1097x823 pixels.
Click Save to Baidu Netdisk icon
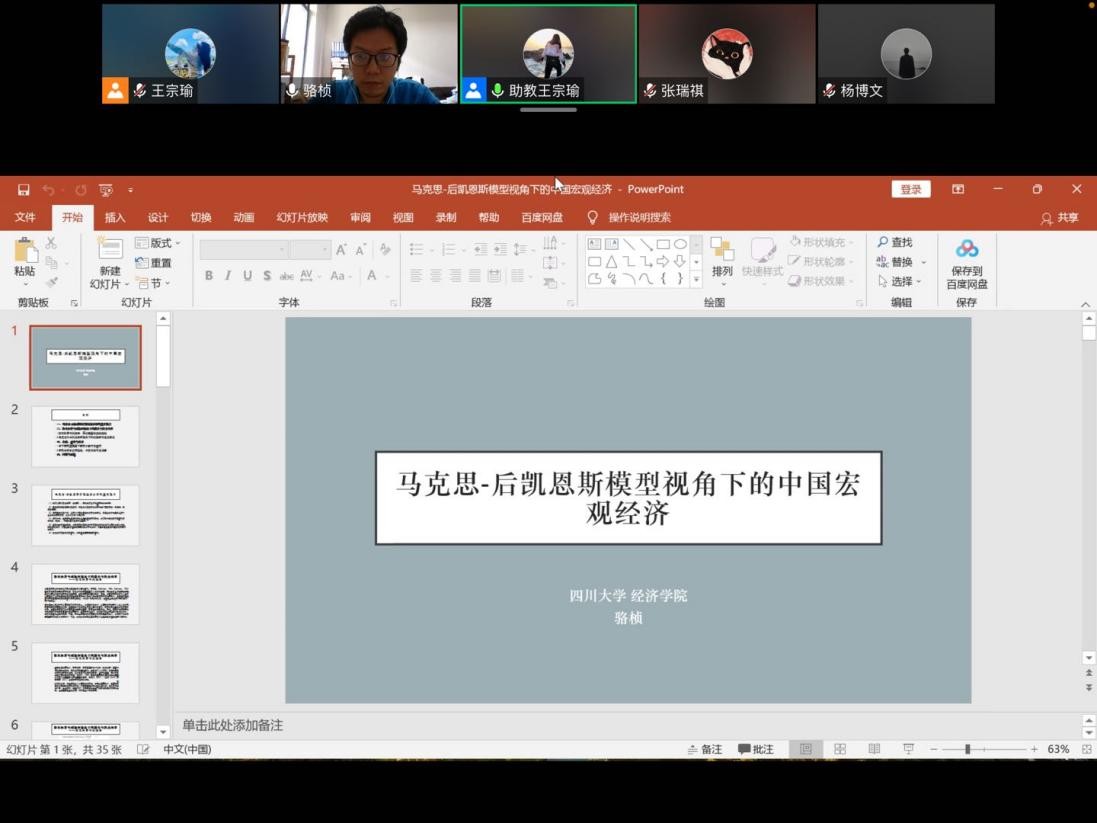pyautogui.click(x=966, y=250)
